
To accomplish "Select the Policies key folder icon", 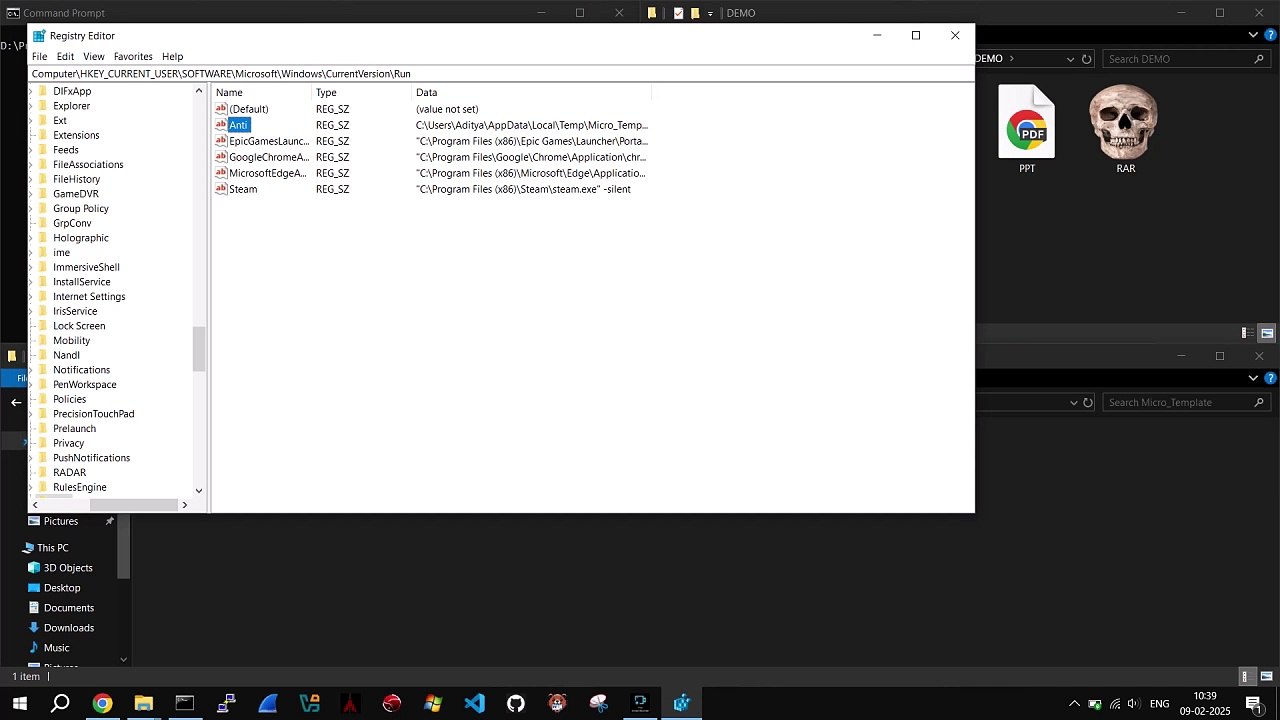I will pos(42,399).
